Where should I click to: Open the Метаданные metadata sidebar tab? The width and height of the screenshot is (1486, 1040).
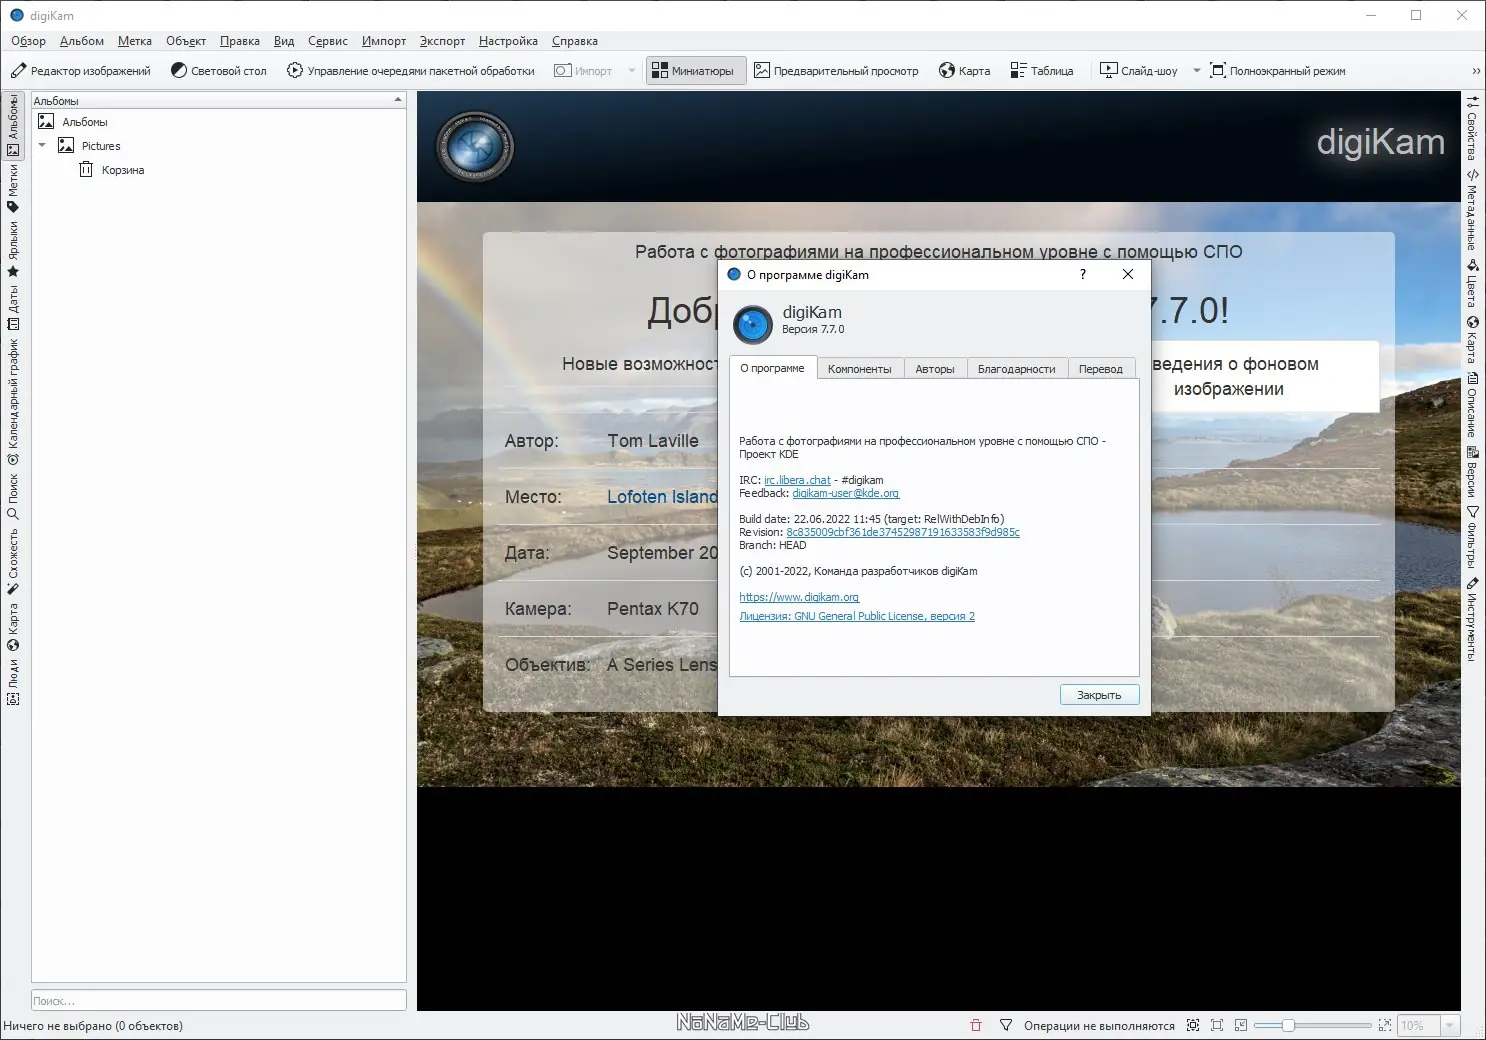(x=1472, y=210)
